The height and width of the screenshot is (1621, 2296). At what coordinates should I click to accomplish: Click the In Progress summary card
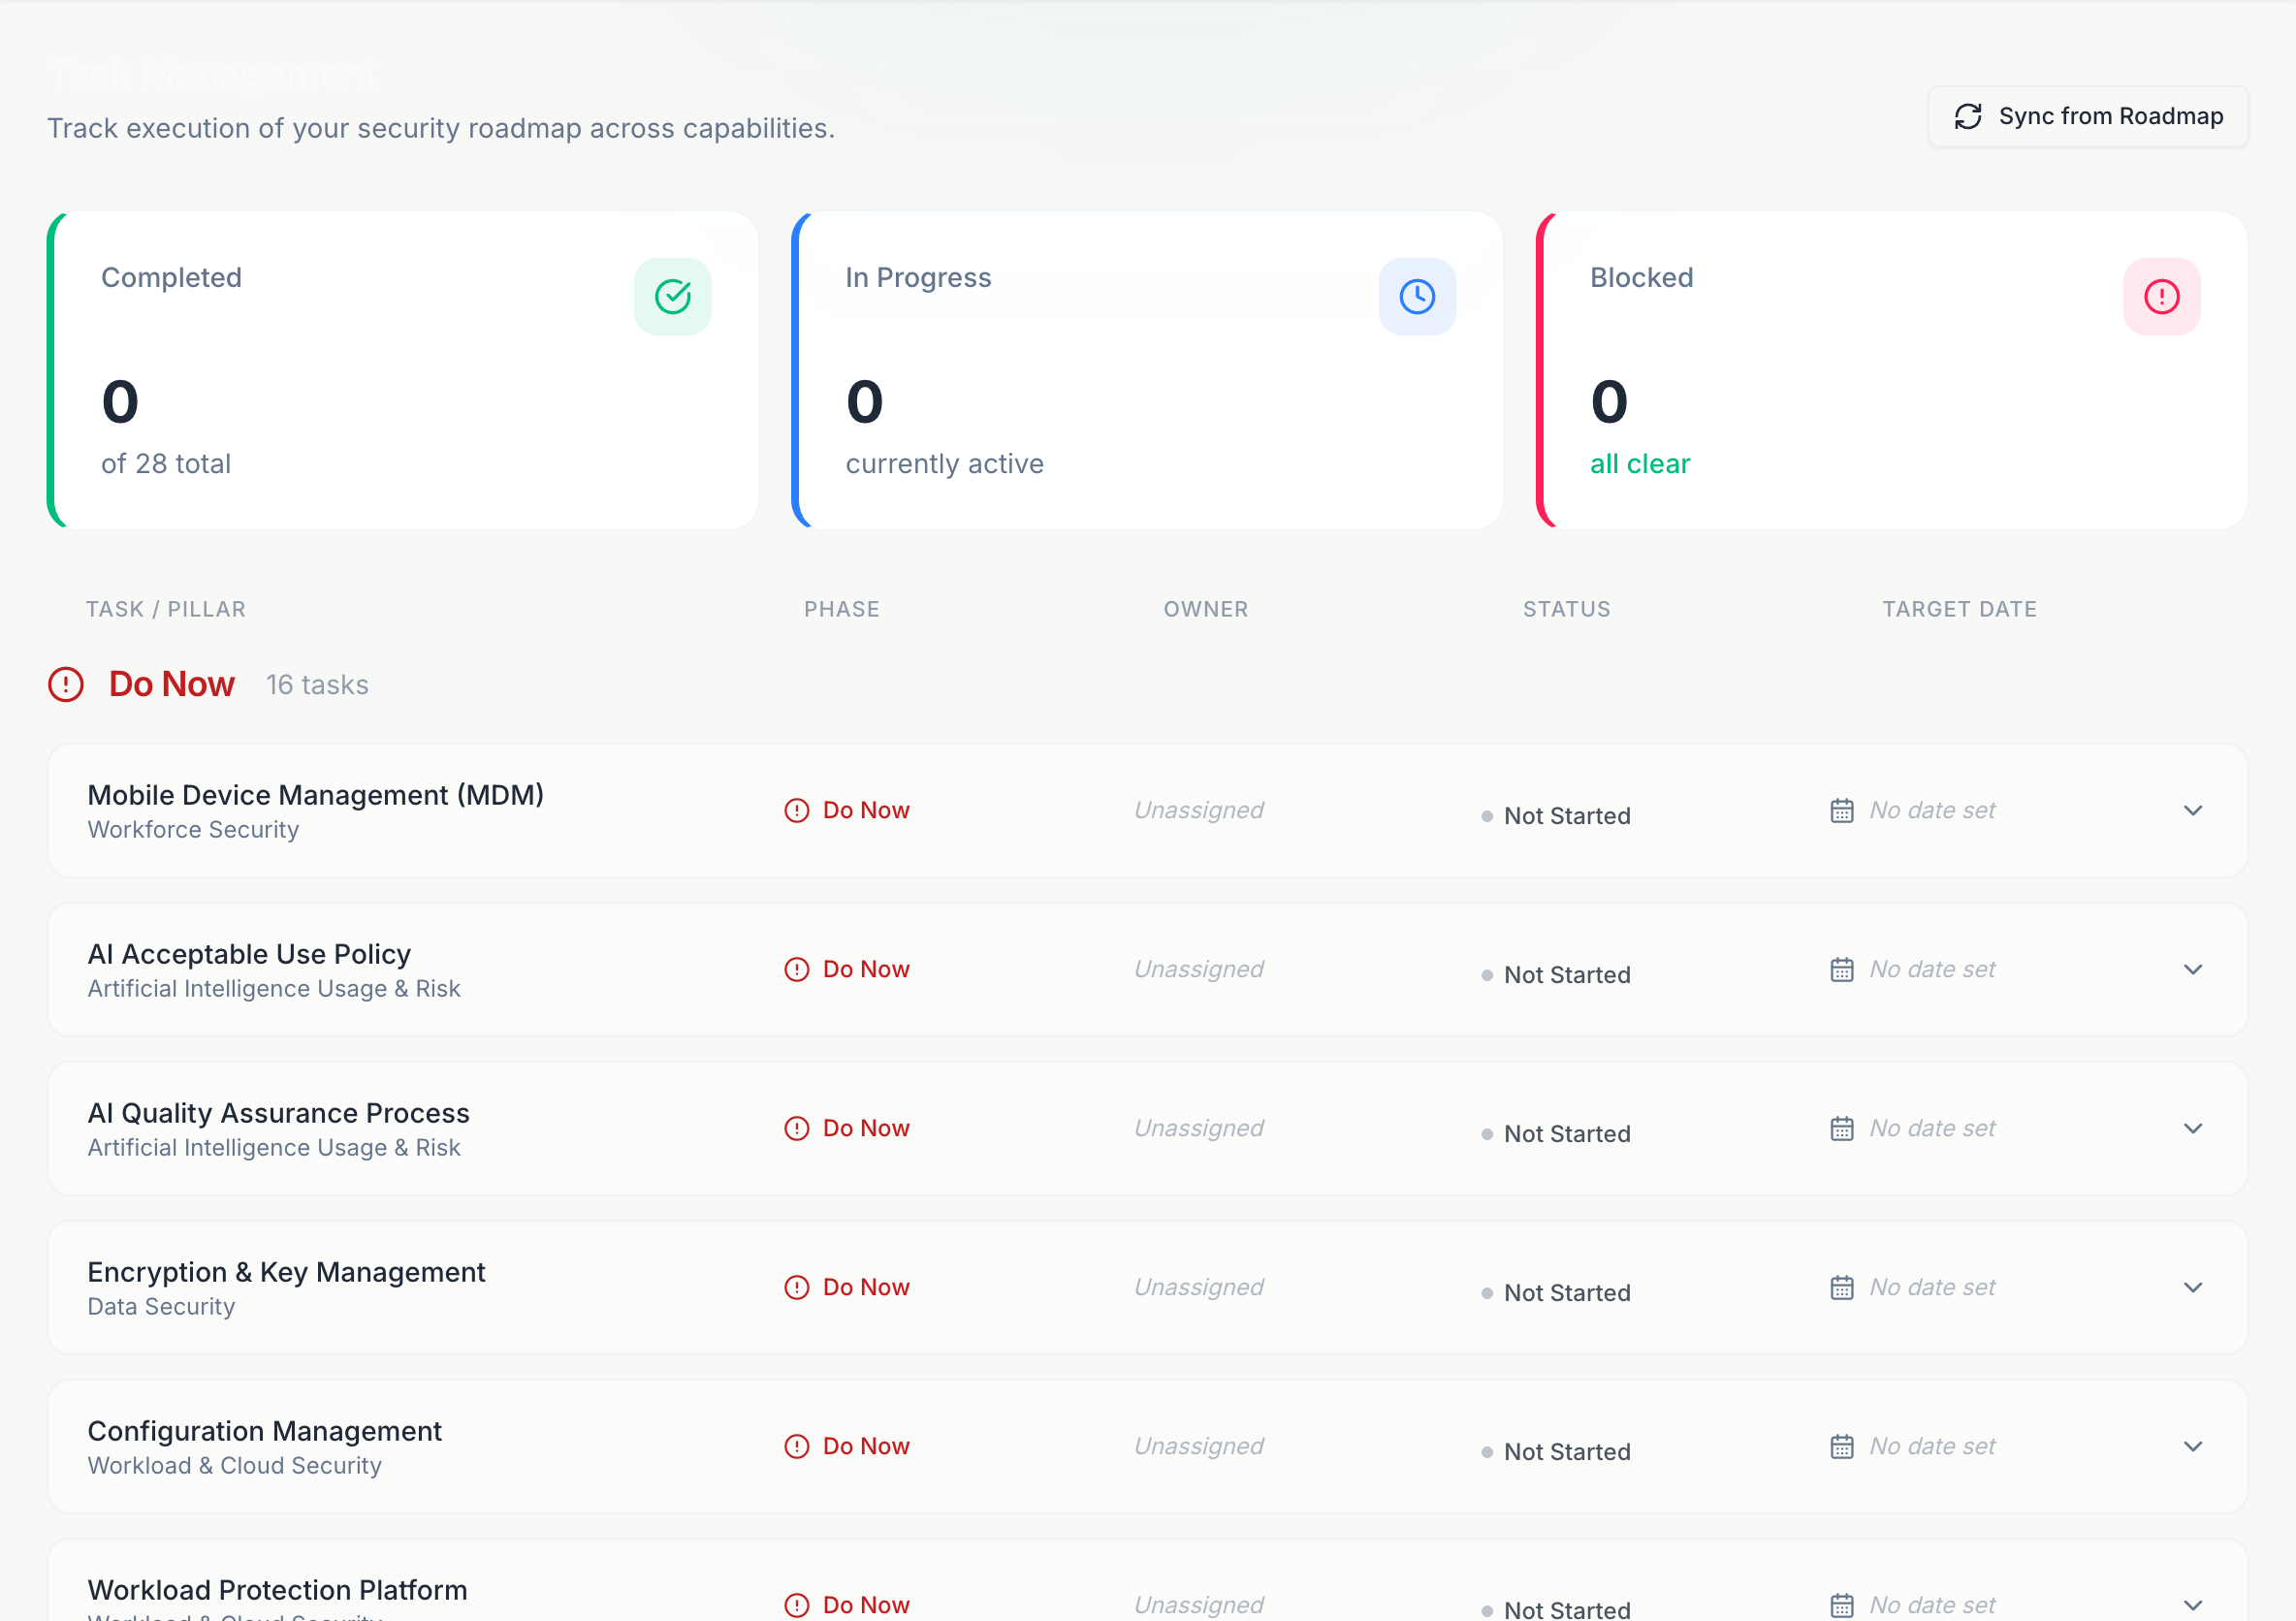pos(1146,370)
